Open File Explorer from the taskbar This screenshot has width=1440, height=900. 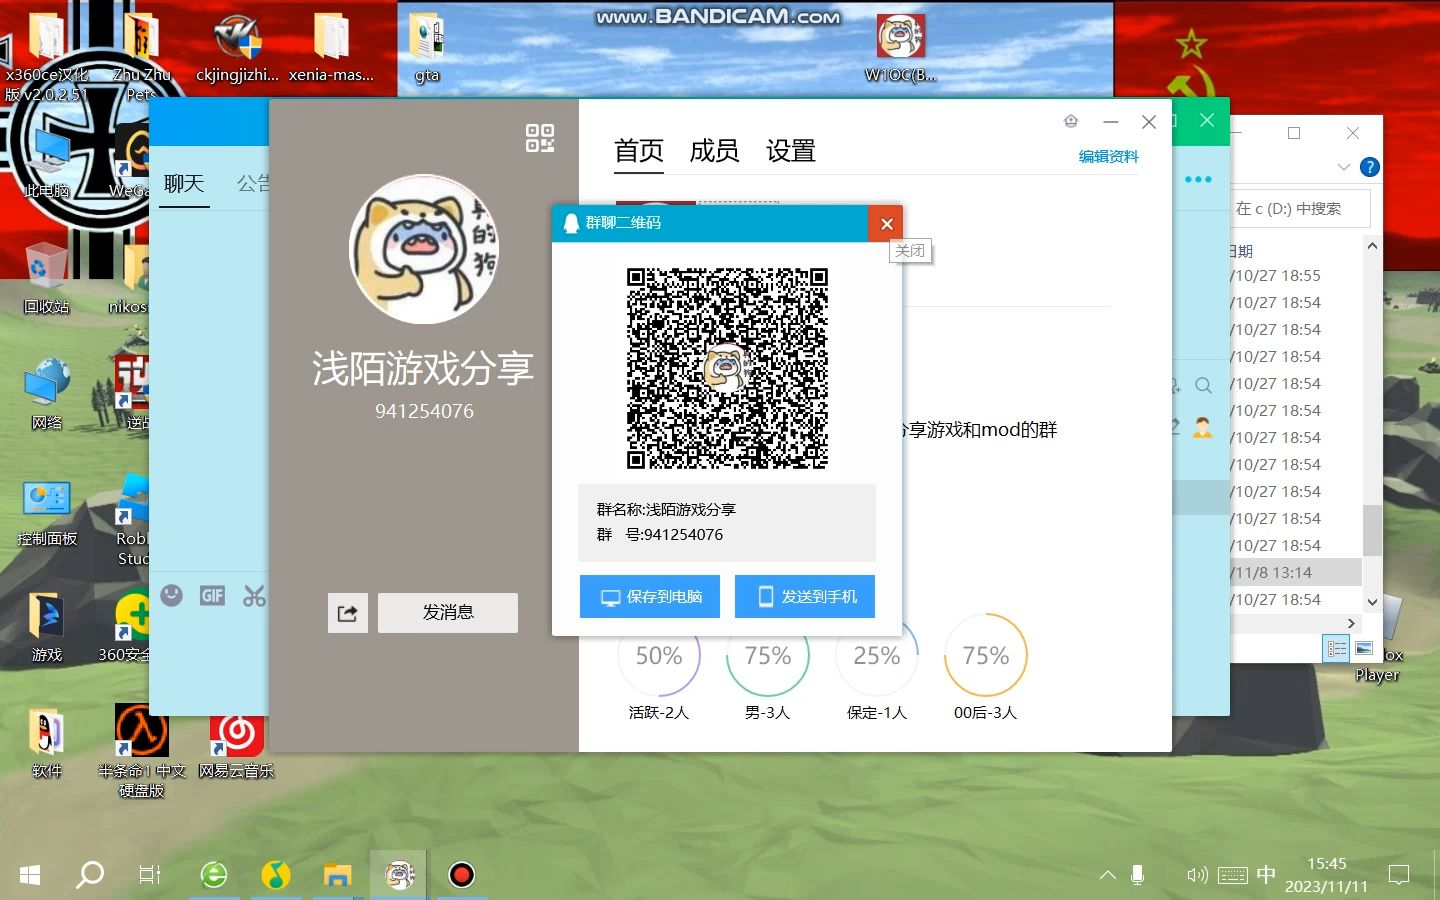click(337, 875)
